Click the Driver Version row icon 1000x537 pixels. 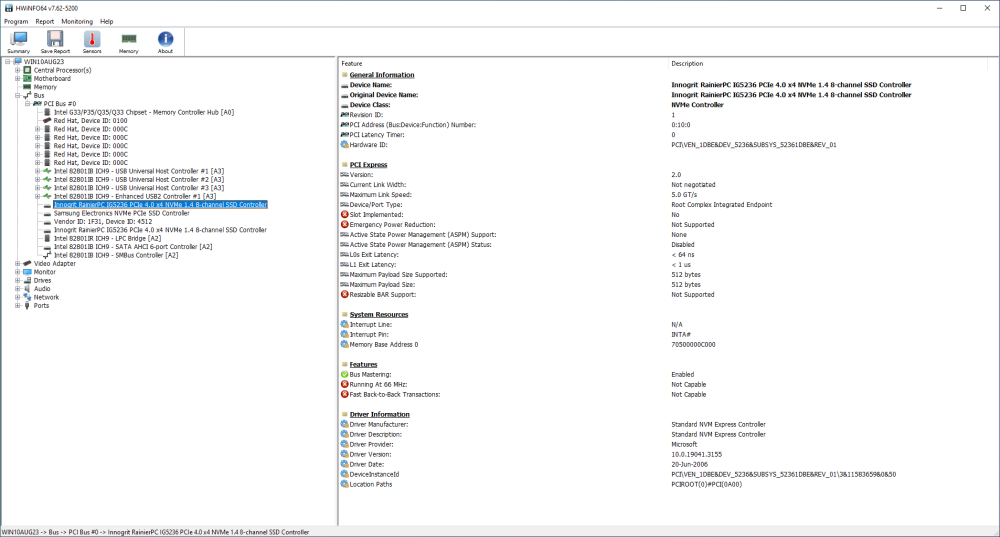(x=344, y=454)
